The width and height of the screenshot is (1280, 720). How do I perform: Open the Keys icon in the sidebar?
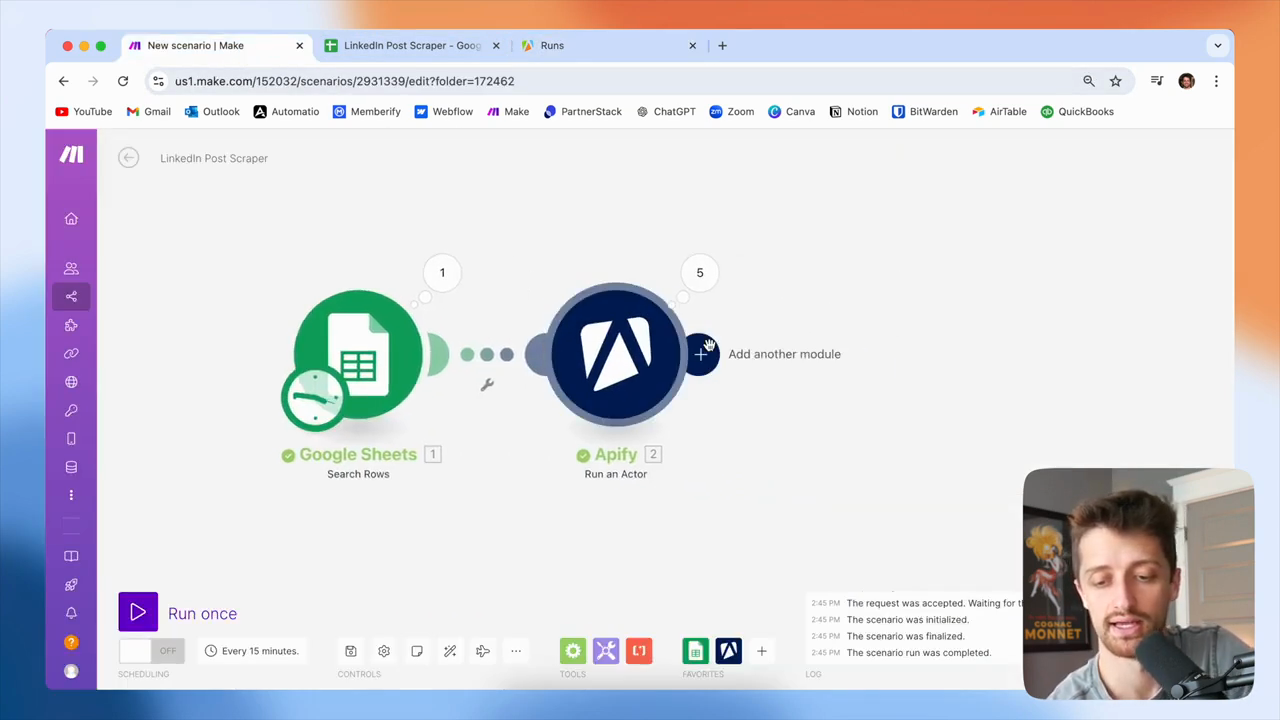click(71, 410)
